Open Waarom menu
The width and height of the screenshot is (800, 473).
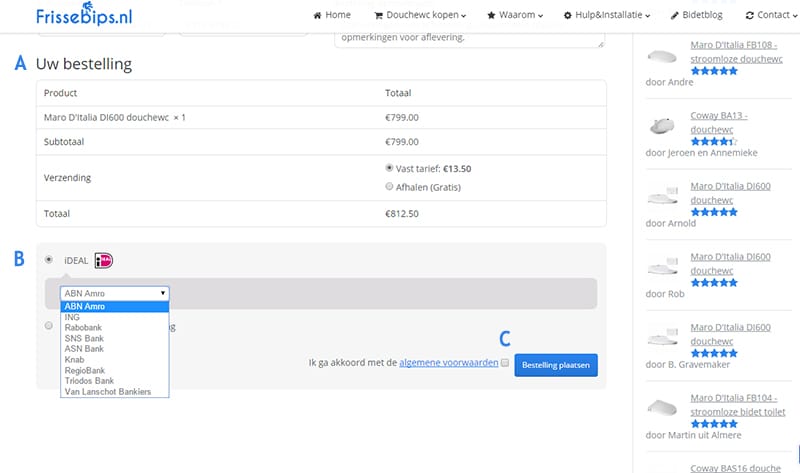point(515,15)
